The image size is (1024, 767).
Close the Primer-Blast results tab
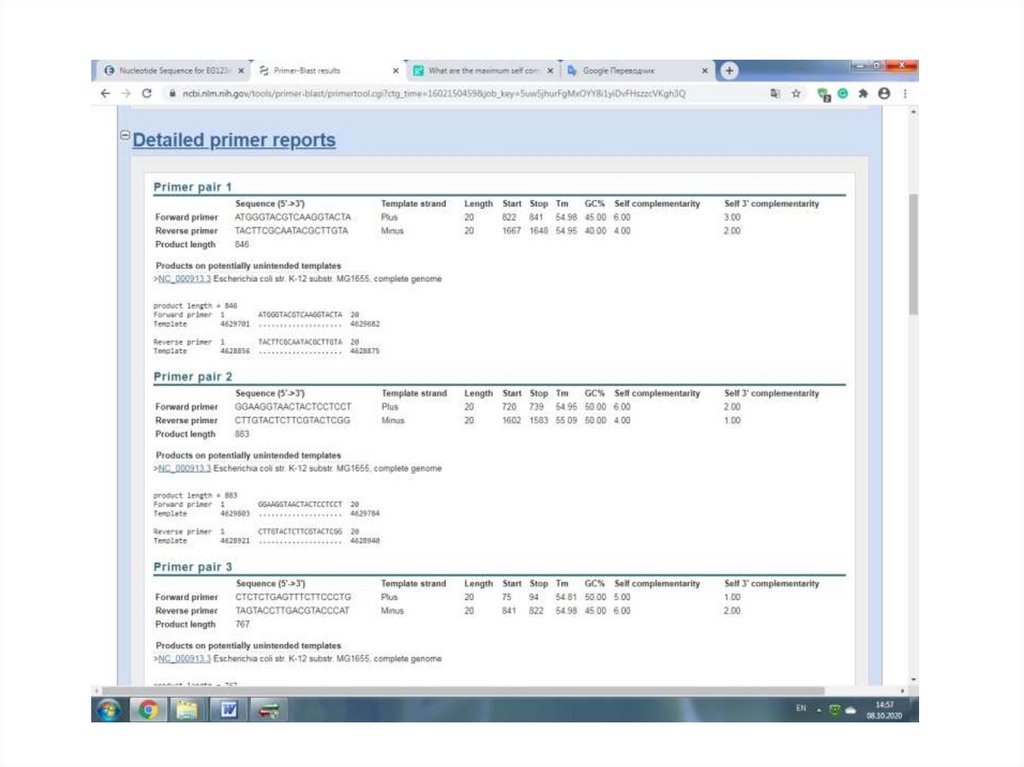click(396, 71)
